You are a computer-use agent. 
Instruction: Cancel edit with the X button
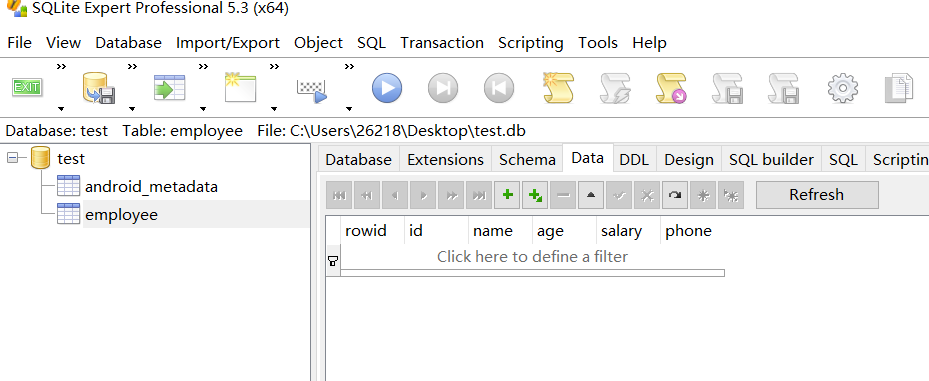point(647,195)
